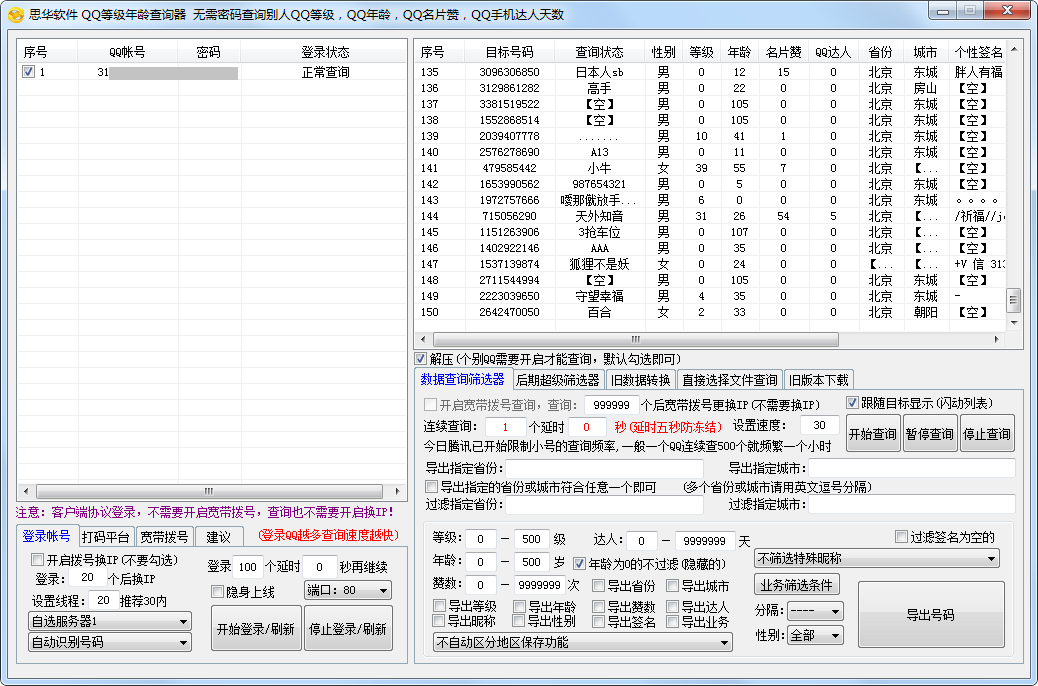Switch to the 打码平台 tab
The height and width of the screenshot is (686, 1038).
[106, 537]
